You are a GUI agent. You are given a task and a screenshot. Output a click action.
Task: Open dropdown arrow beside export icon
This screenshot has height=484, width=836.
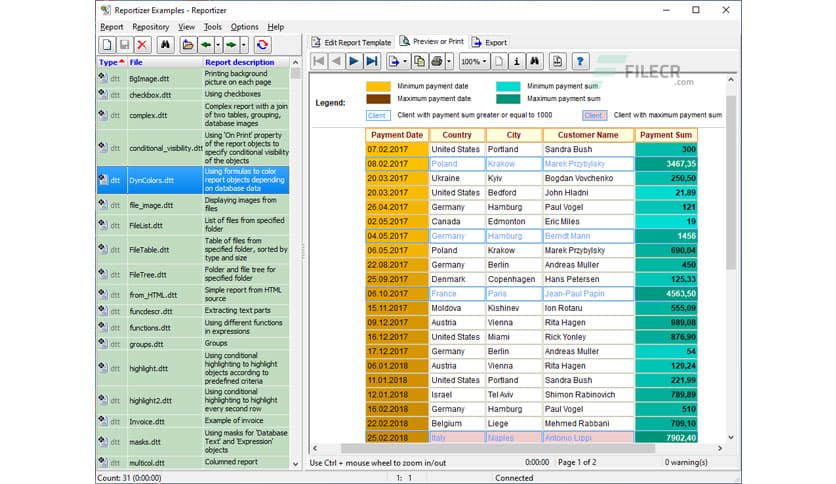click(x=405, y=61)
